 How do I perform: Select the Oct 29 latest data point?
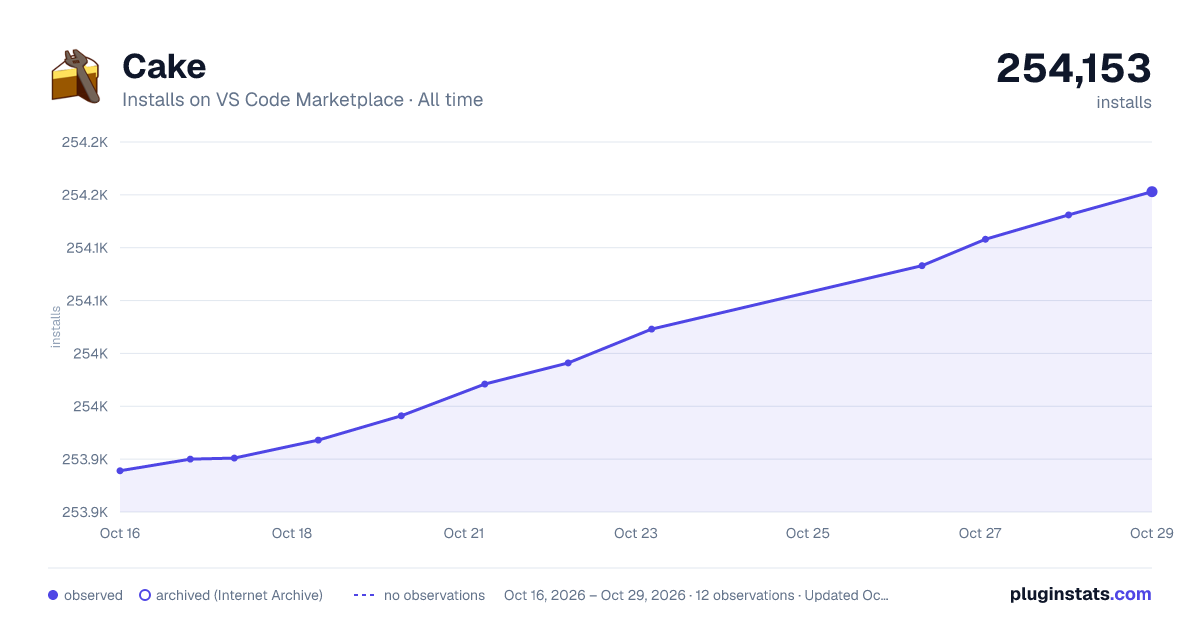1152,192
